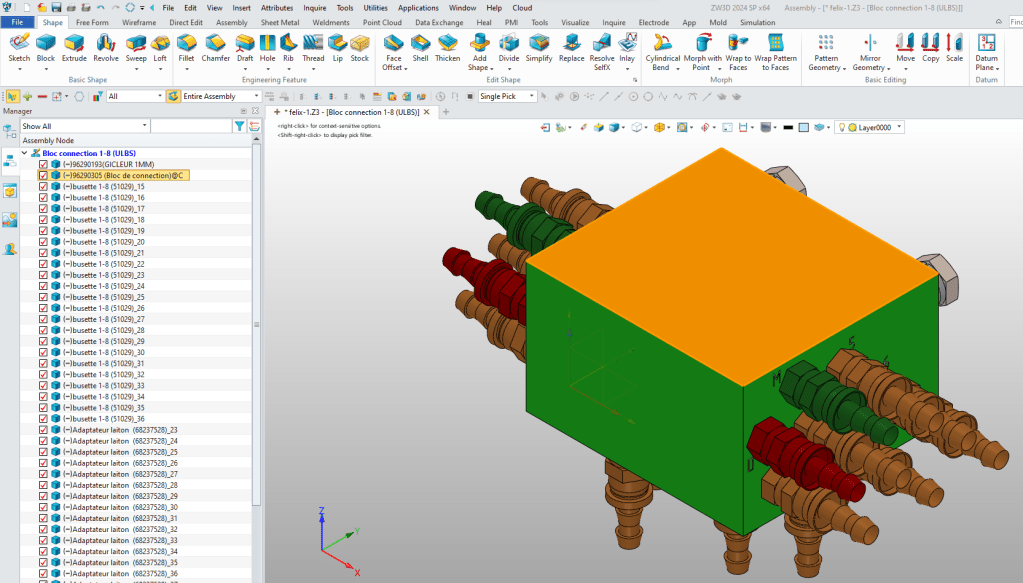Viewport: 1023px width, 583px height.
Task: Uncheck the 96290193 (GICLEUR 1MM) component checkbox
Action: click(x=43, y=164)
